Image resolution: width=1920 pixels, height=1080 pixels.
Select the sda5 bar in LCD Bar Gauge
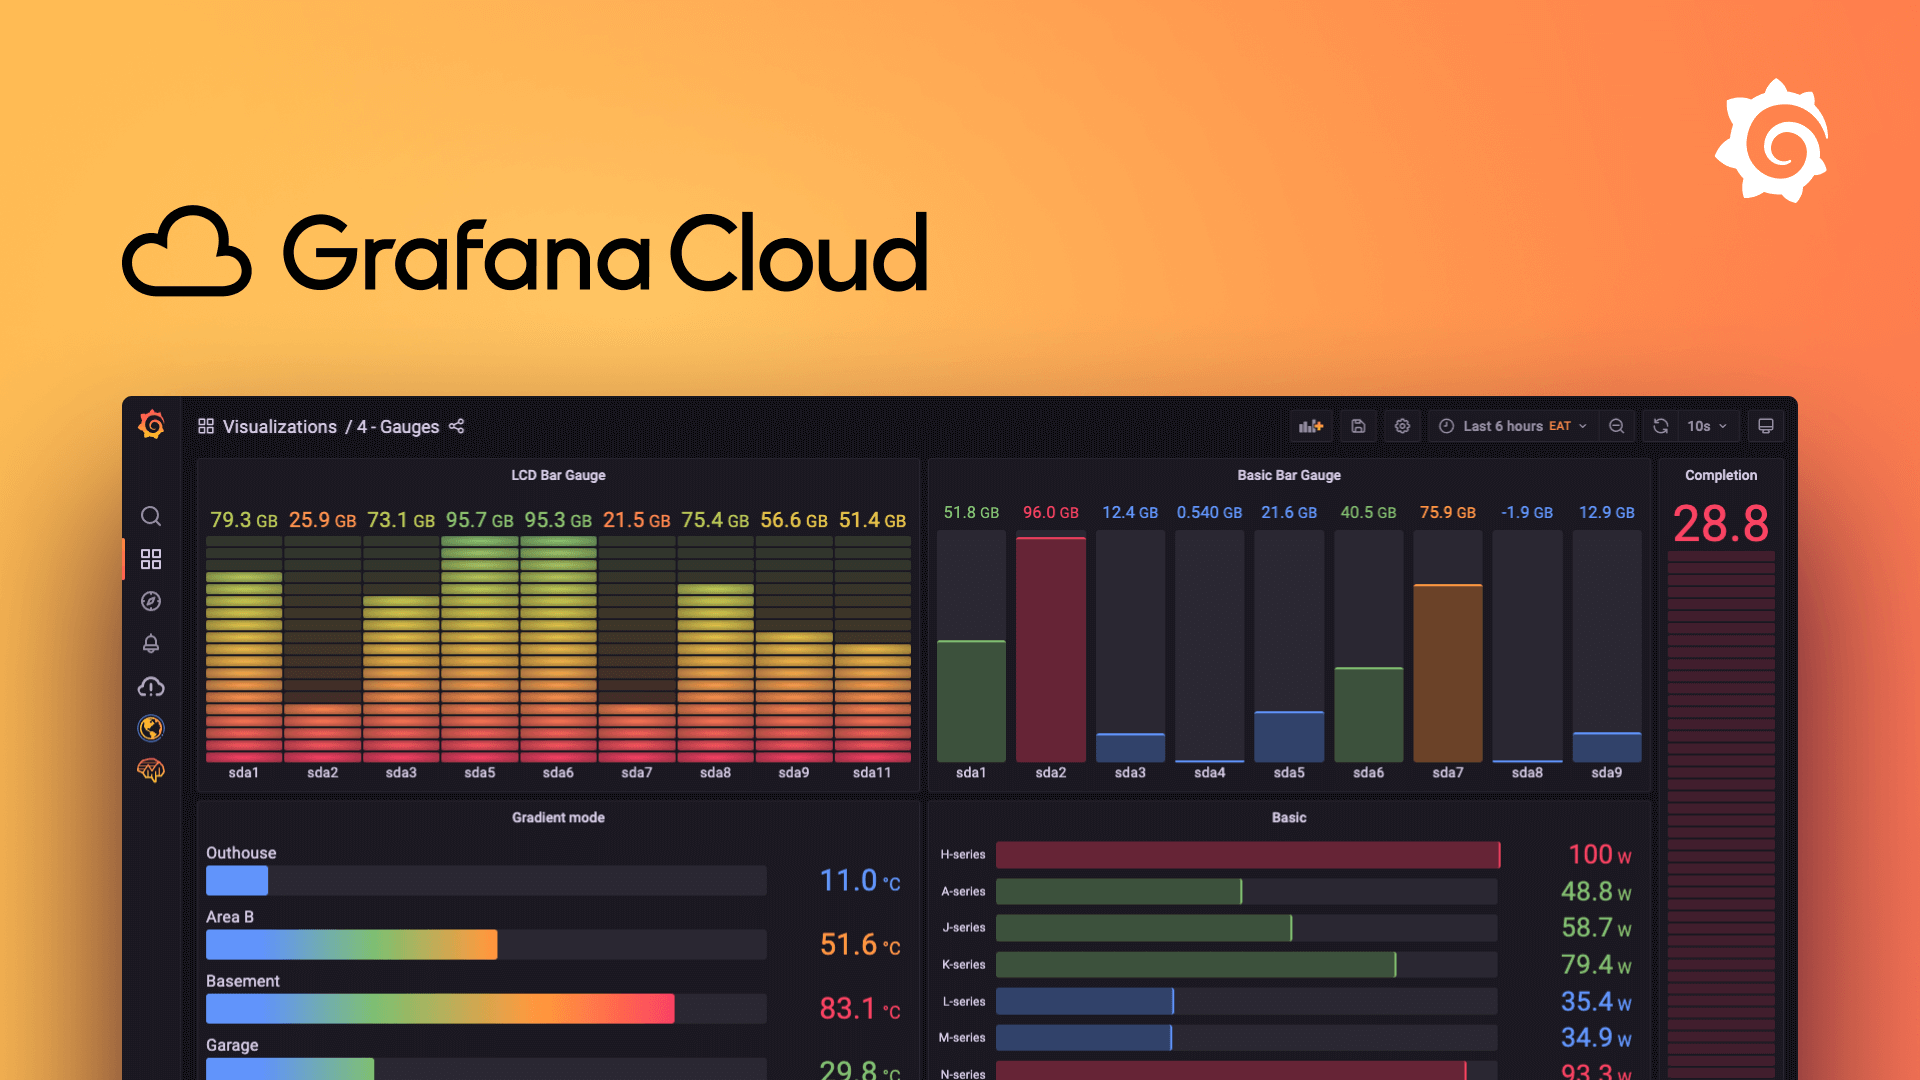tap(477, 646)
